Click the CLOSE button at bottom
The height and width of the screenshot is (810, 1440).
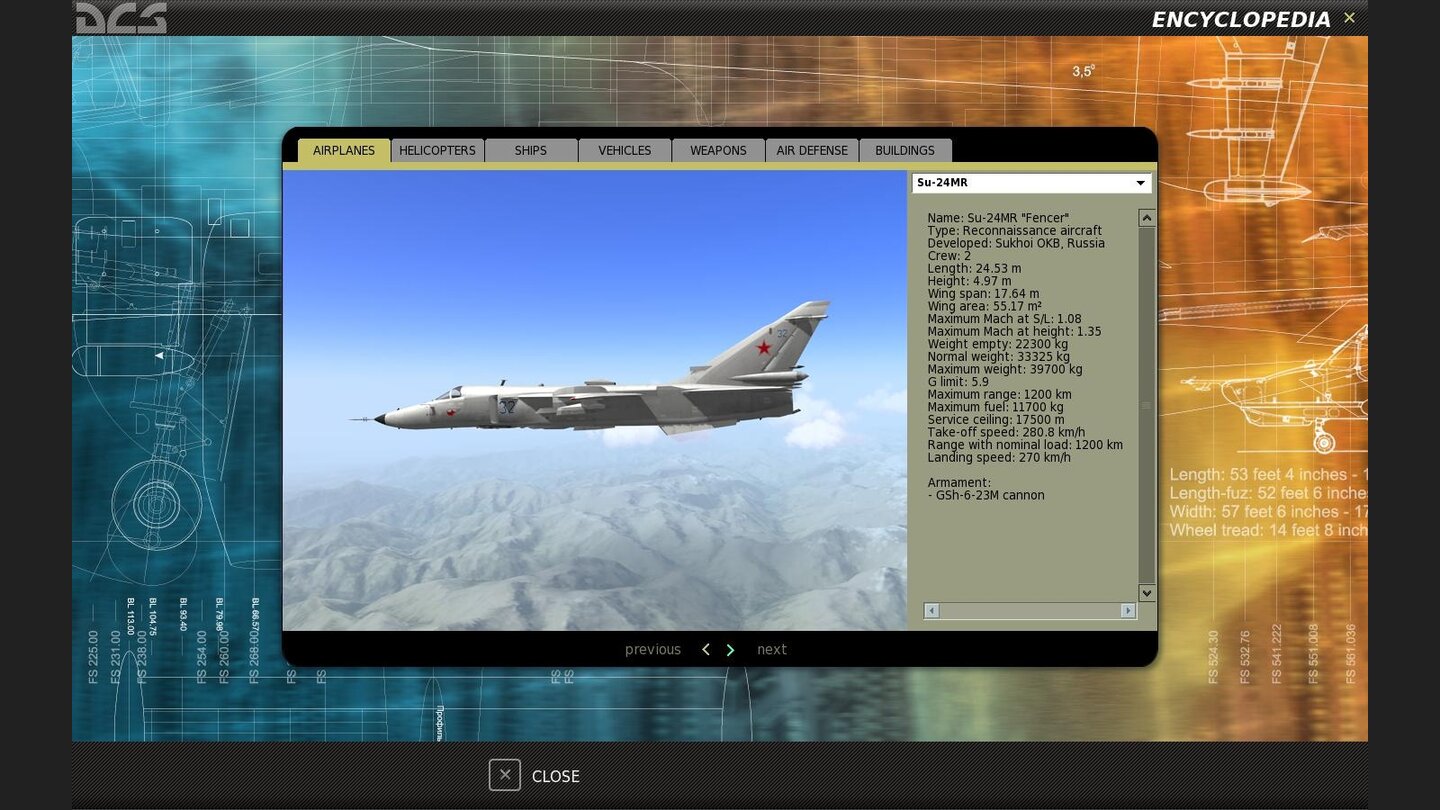click(x=535, y=776)
